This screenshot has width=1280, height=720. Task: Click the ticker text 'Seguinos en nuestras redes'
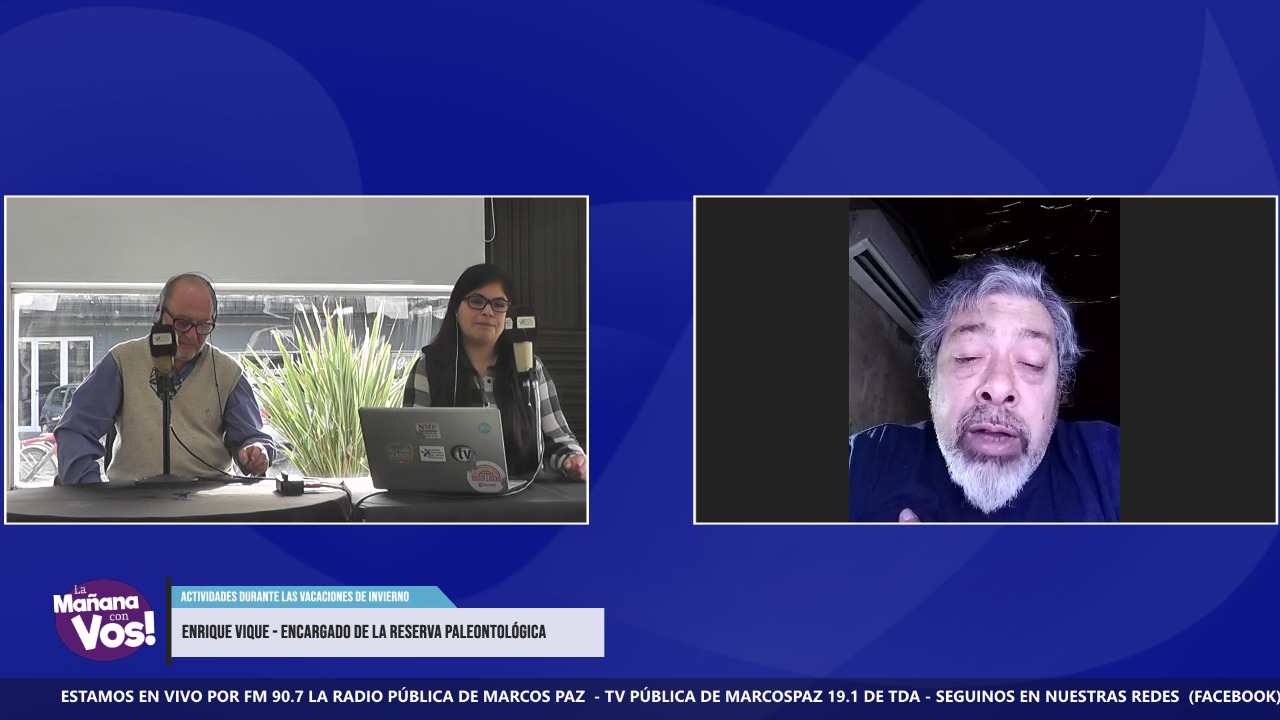(1058, 696)
